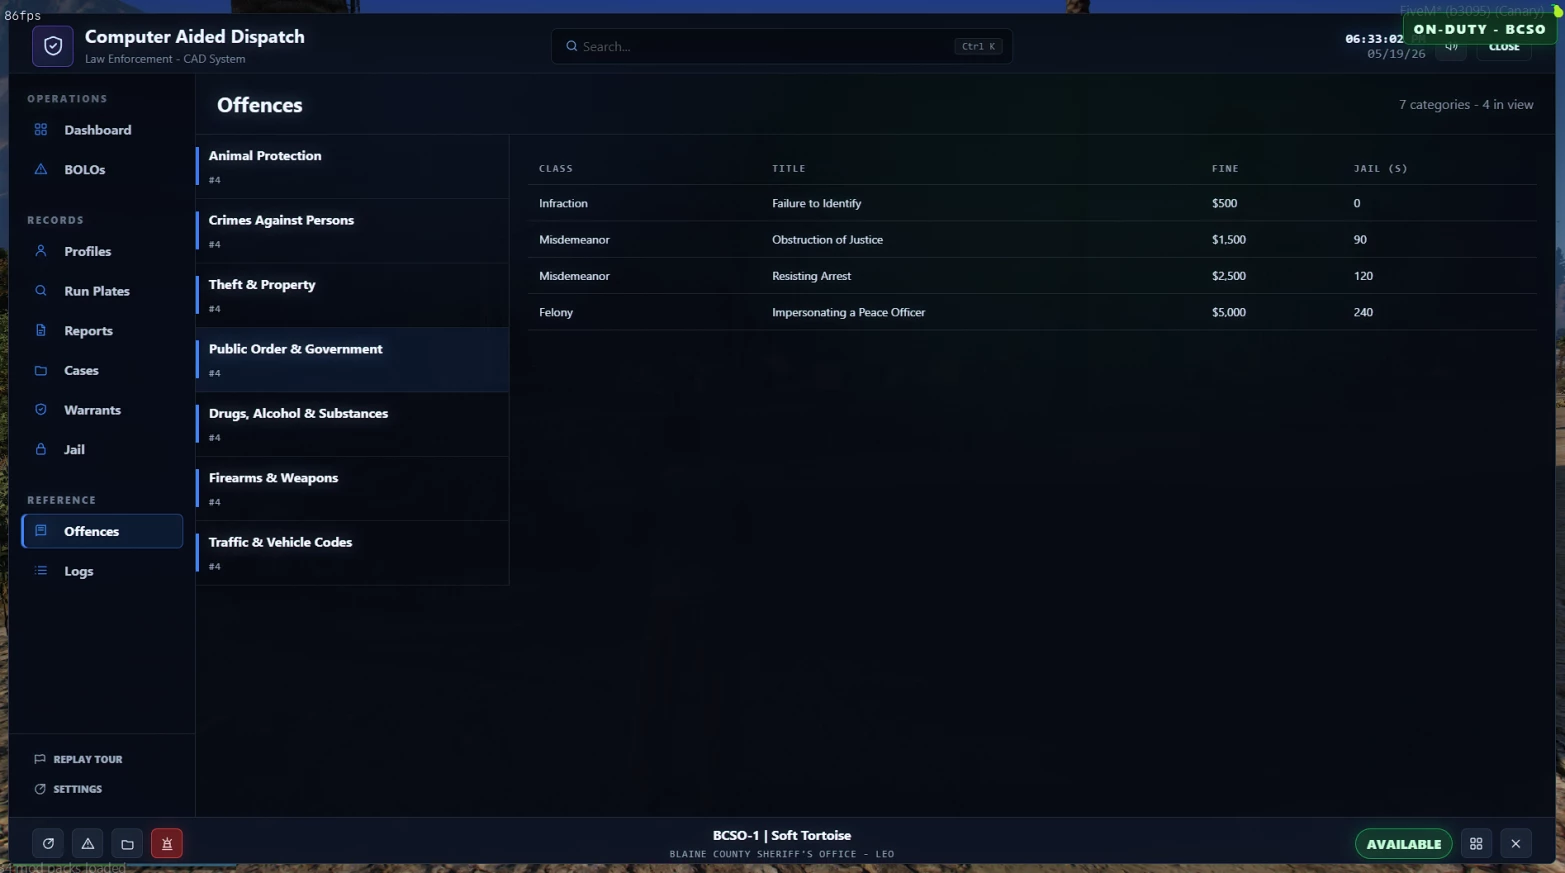Image resolution: width=1565 pixels, height=873 pixels.
Task: Select Drugs, Alcohol & Substances category
Action: click(x=352, y=424)
